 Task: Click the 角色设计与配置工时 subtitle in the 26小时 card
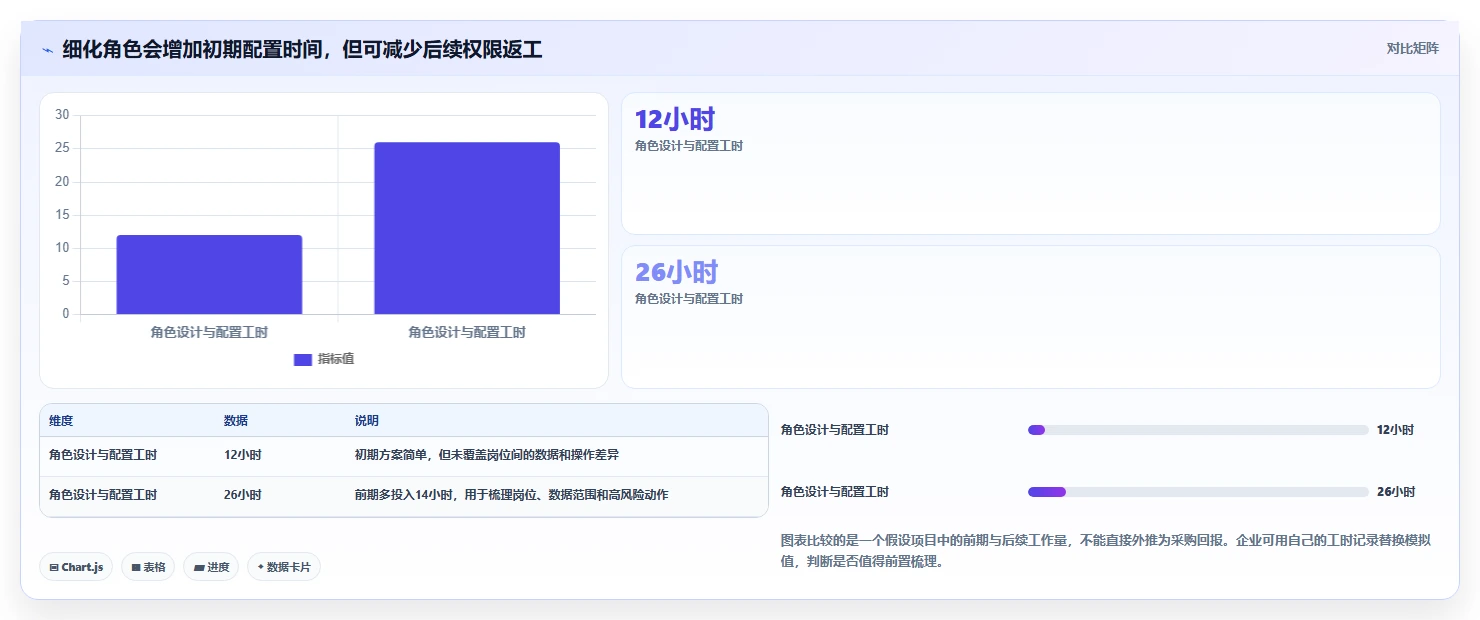coord(689,299)
